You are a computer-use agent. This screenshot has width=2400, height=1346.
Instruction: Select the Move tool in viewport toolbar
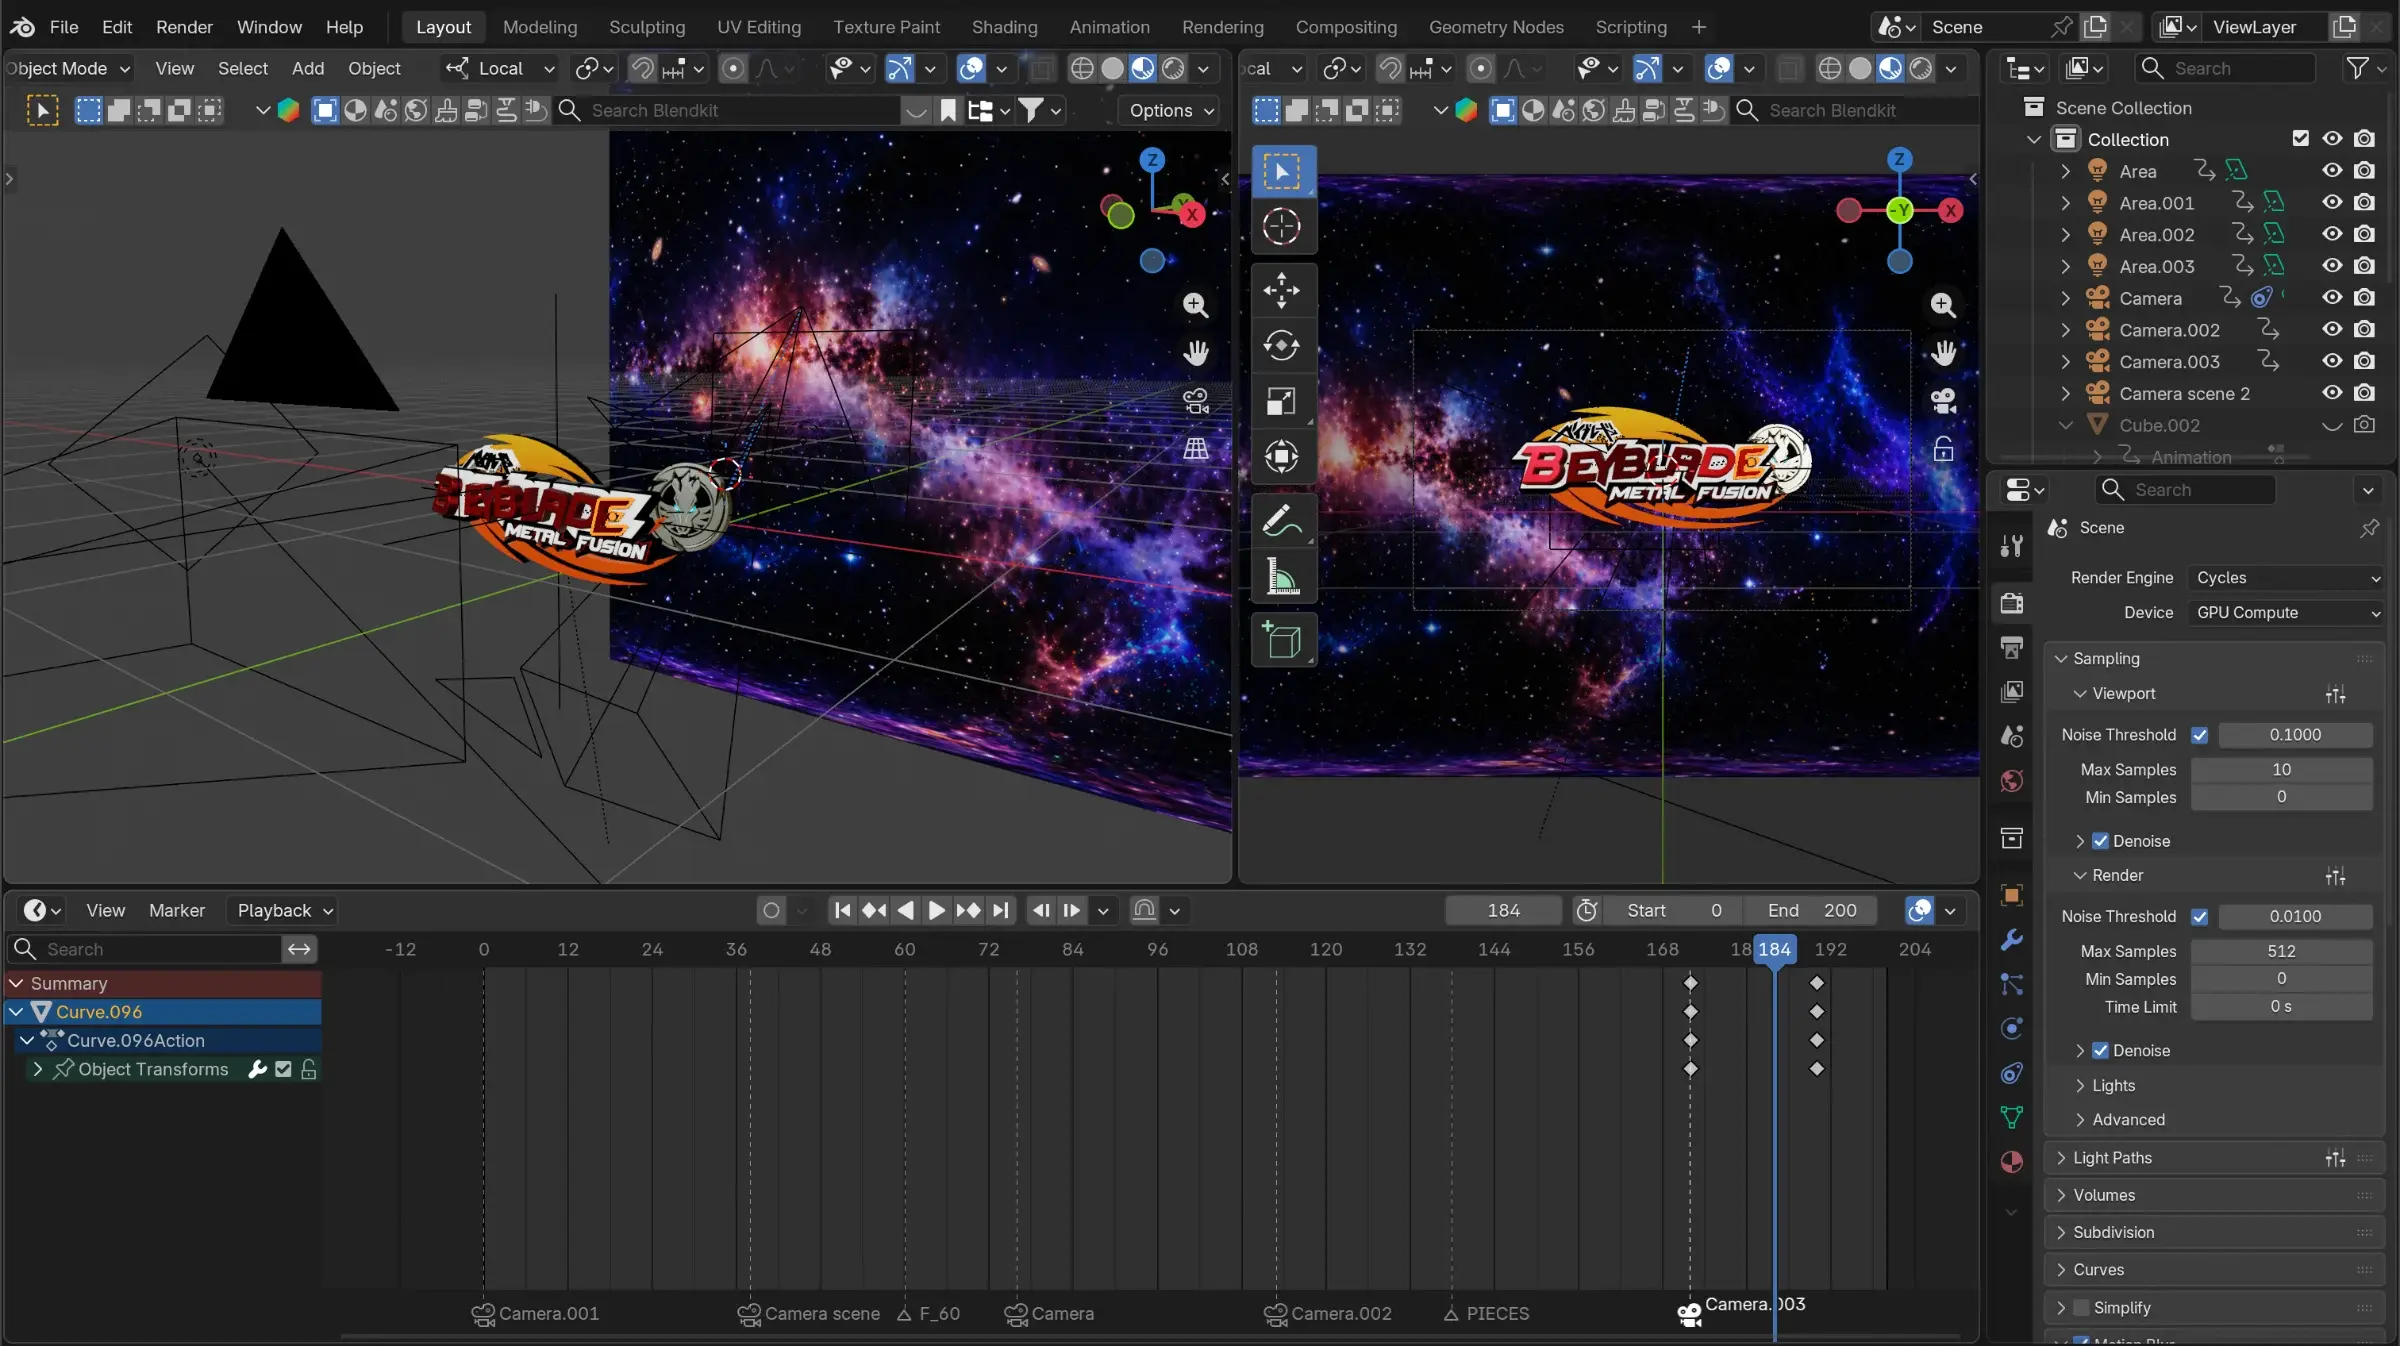(1282, 291)
